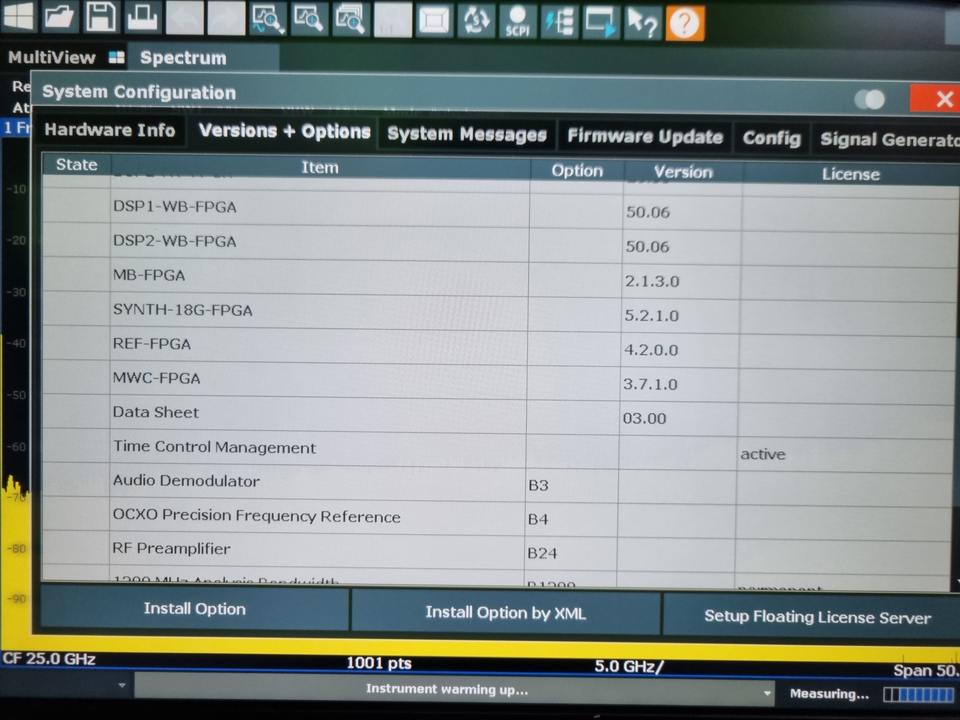The width and height of the screenshot is (960, 720).
Task: Select the Audio Demodulator item
Action: pos(186,481)
